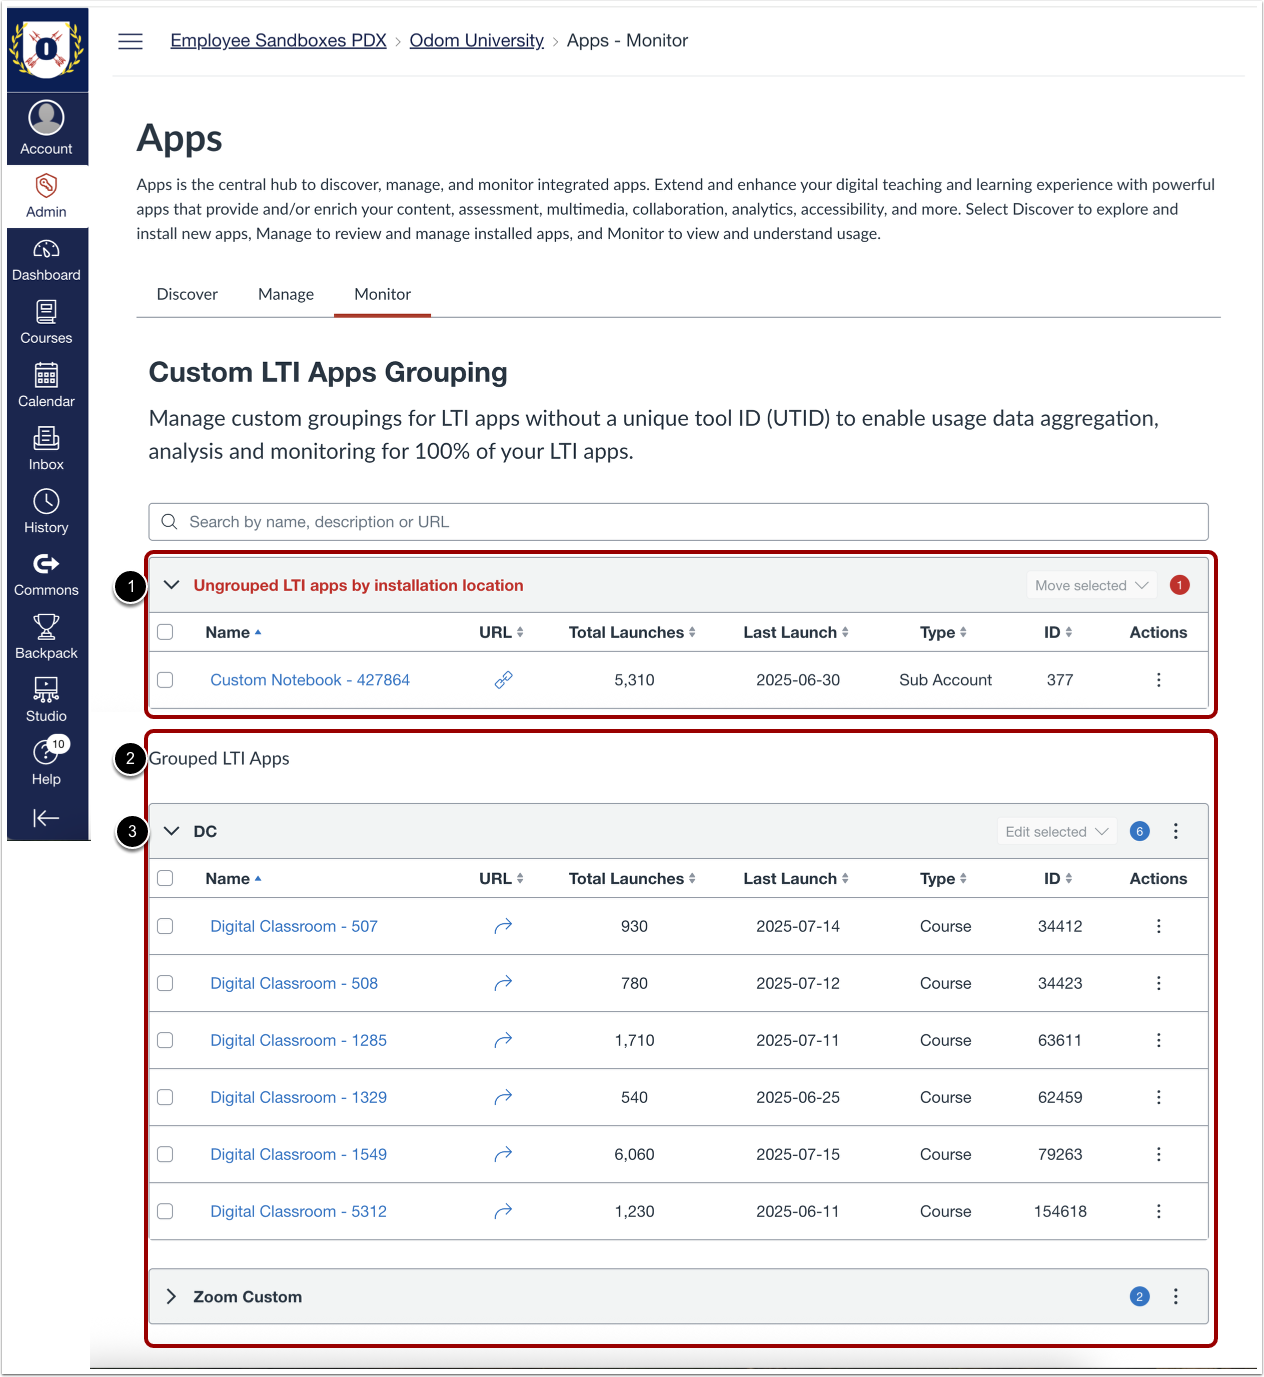Expand the Zoom Custom group
1264x1377 pixels.
(171, 1296)
